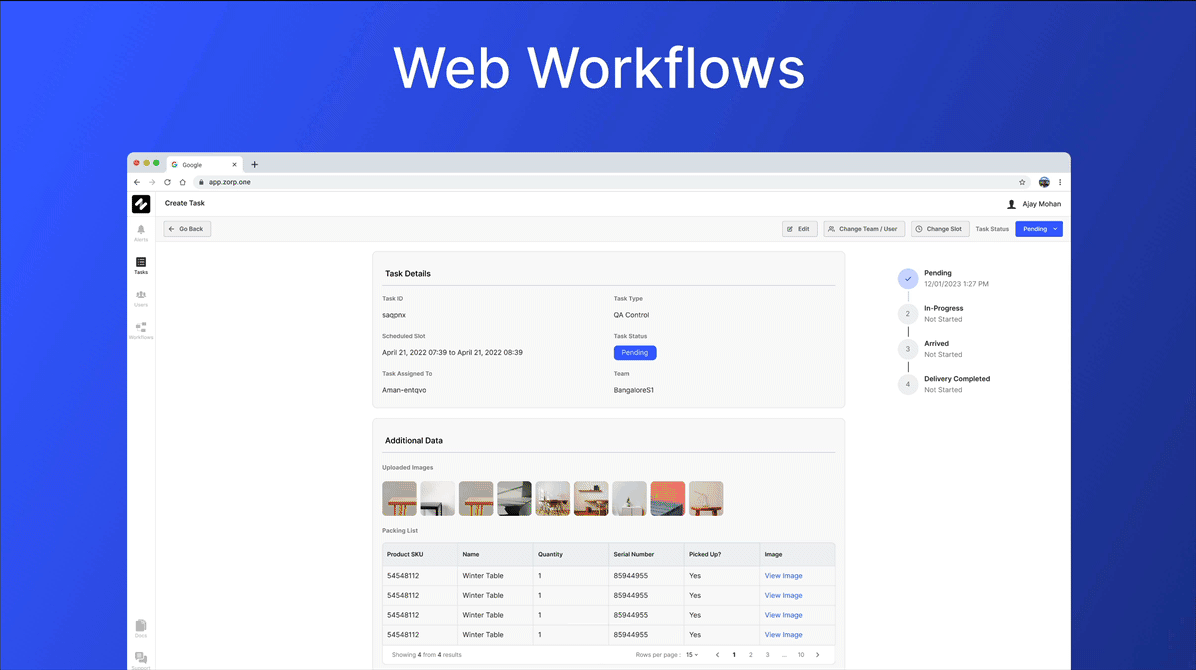Click the Ajay Mohan profile icon
Screen dimensions: 1196x670
1012,203
